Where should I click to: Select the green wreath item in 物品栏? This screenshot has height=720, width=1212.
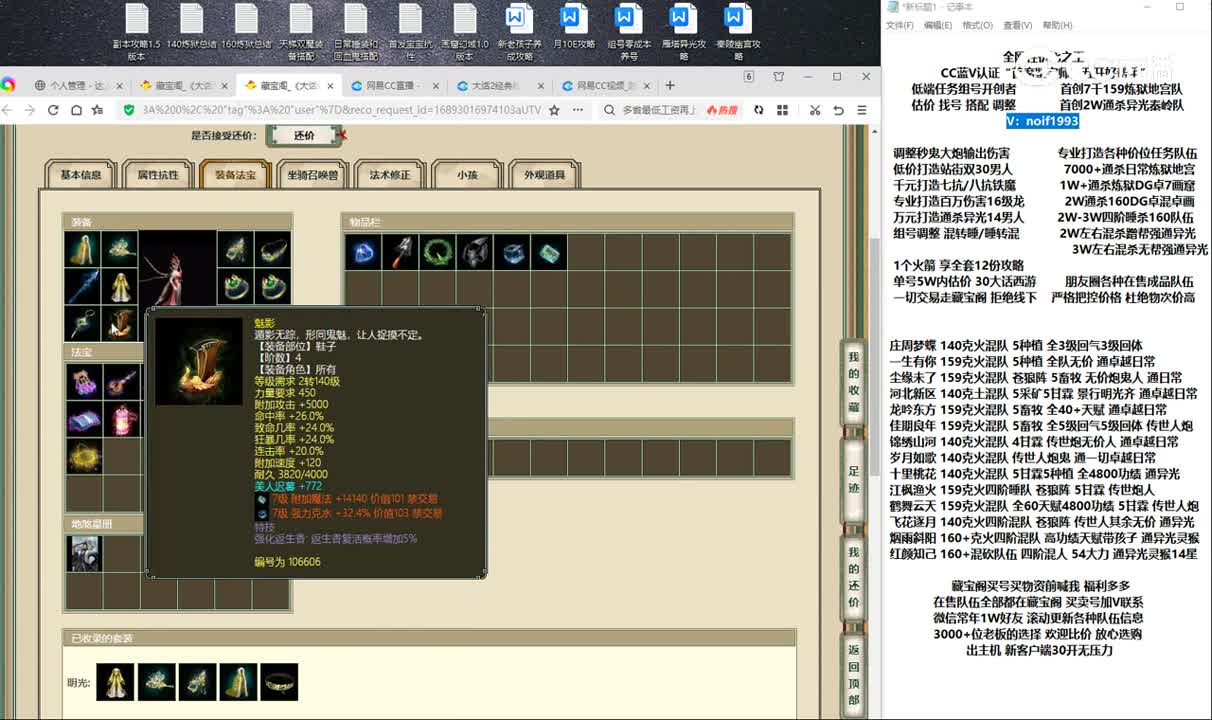(437, 252)
